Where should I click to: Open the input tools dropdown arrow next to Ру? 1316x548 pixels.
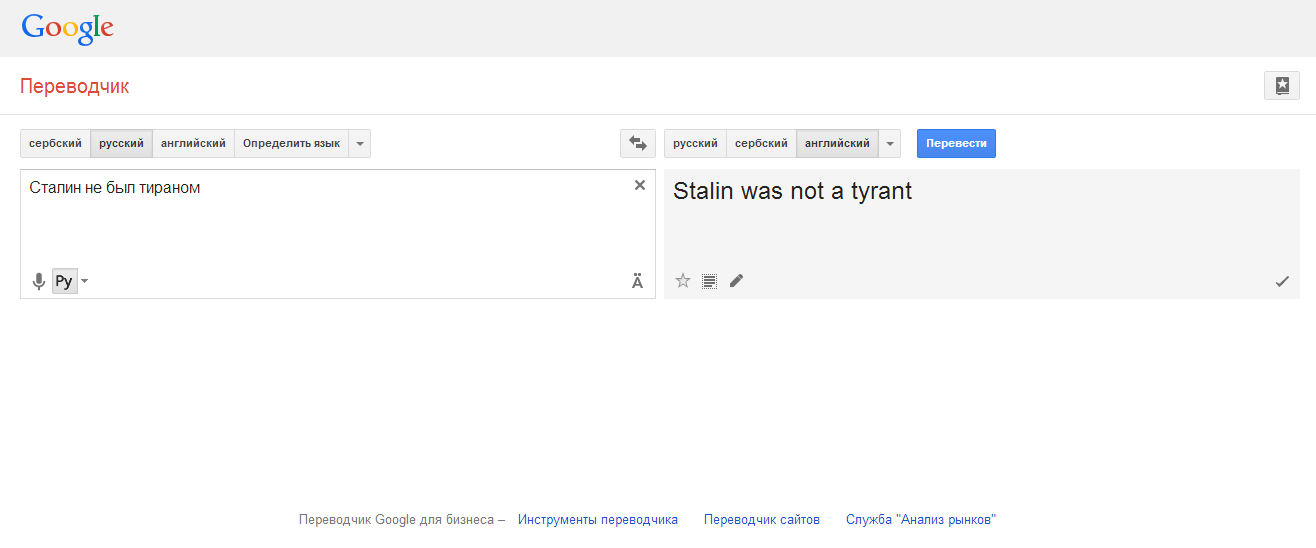tap(85, 281)
